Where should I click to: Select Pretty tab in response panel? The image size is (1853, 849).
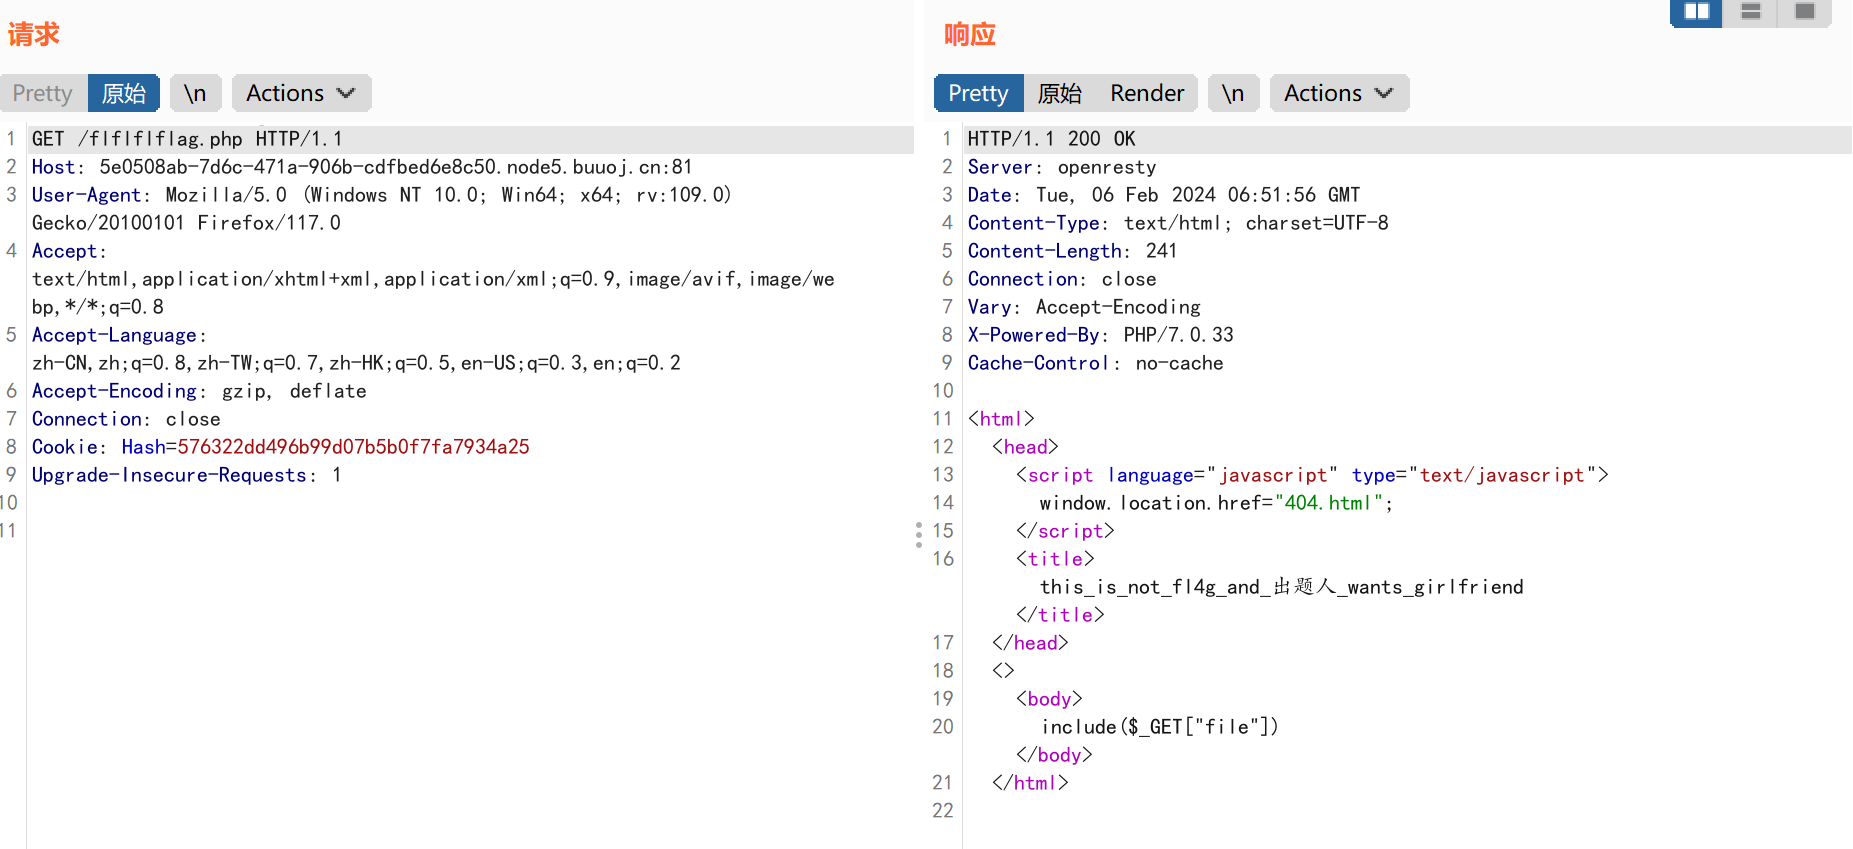978,93
